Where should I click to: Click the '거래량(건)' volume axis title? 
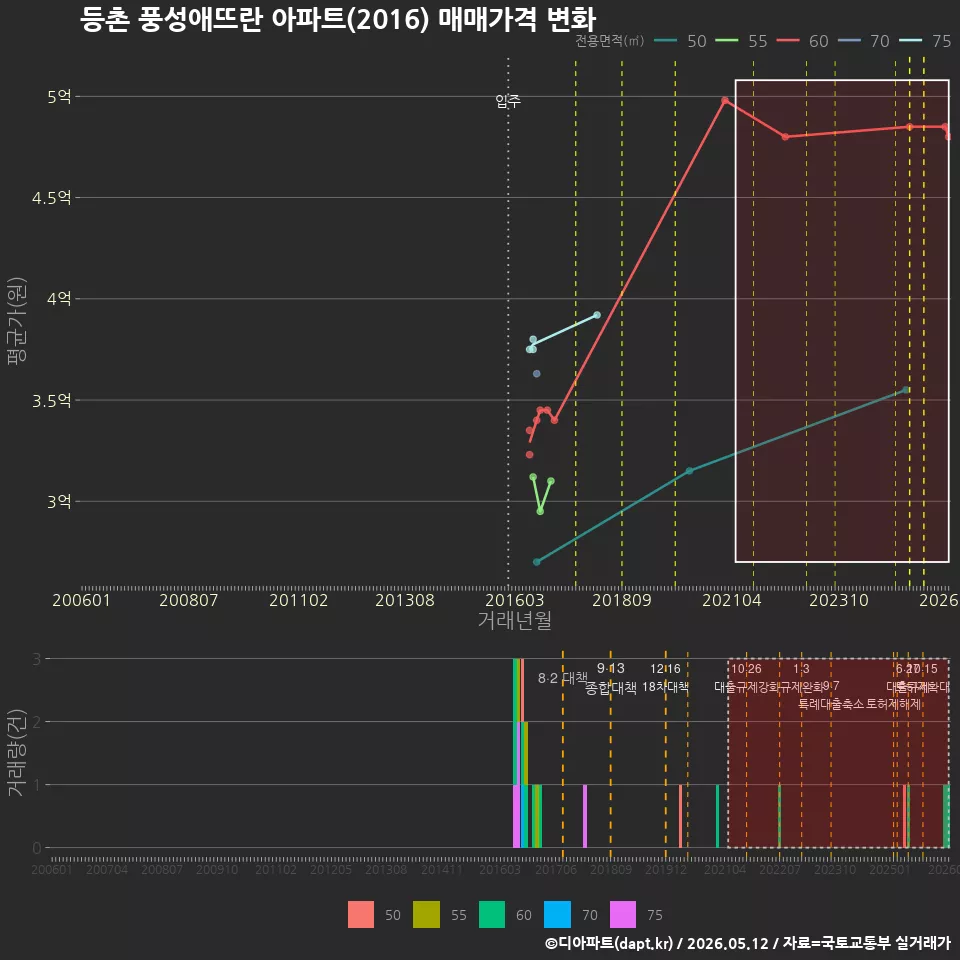pyautogui.click(x=15, y=752)
